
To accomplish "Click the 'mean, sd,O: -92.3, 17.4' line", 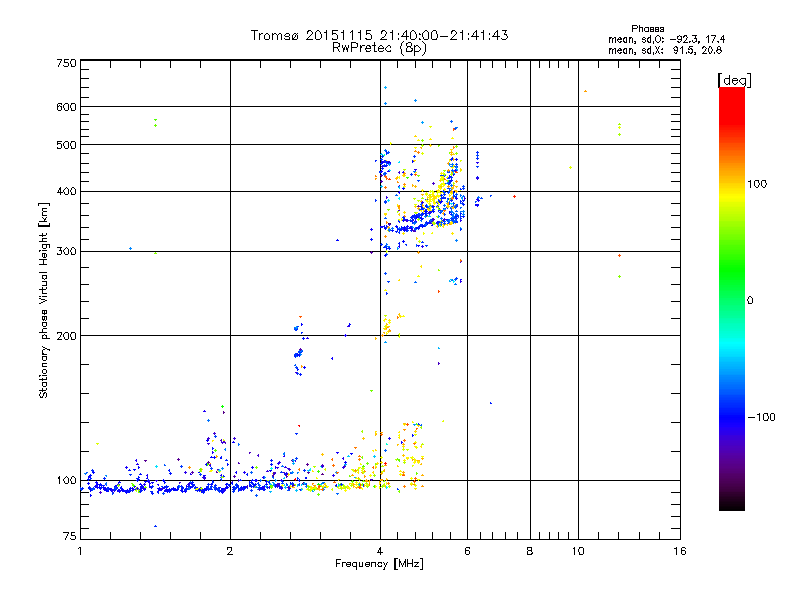I will tap(666, 39).
